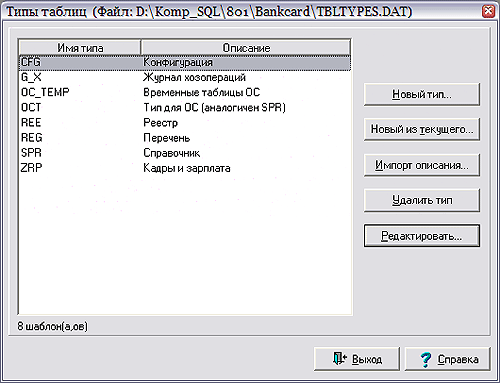Open Новый из текущего... dialog
Viewport: 500px width, 383px height.
pyautogui.click(x=422, y=129)
